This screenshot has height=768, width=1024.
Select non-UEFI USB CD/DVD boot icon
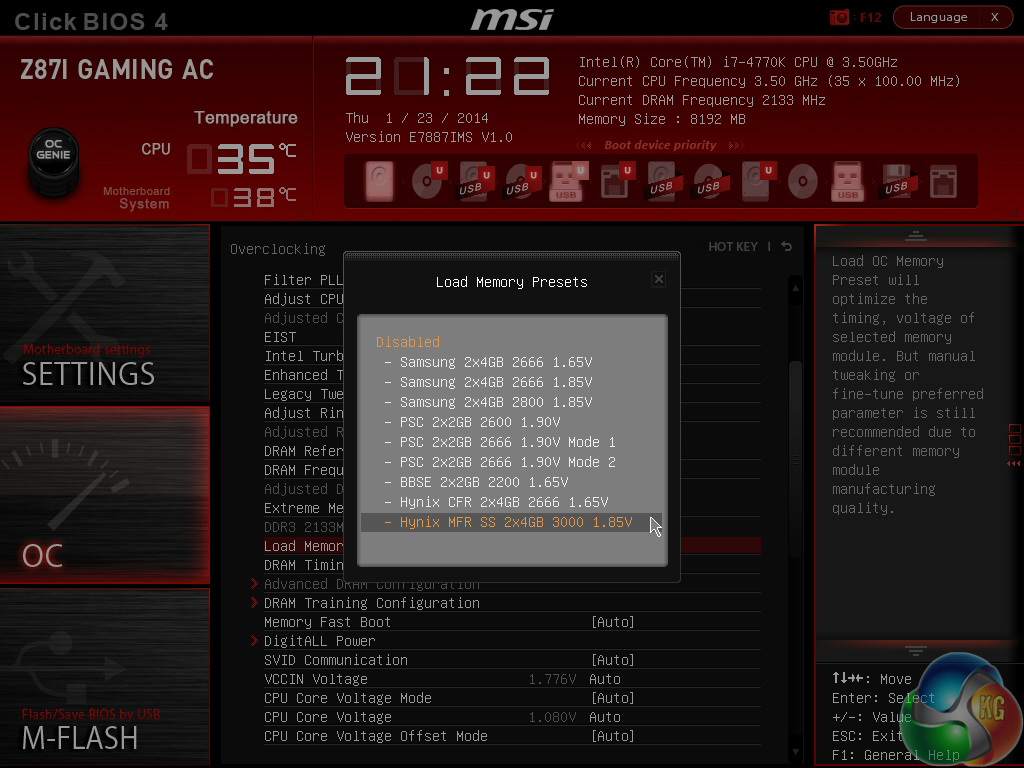tap(709, 181)
